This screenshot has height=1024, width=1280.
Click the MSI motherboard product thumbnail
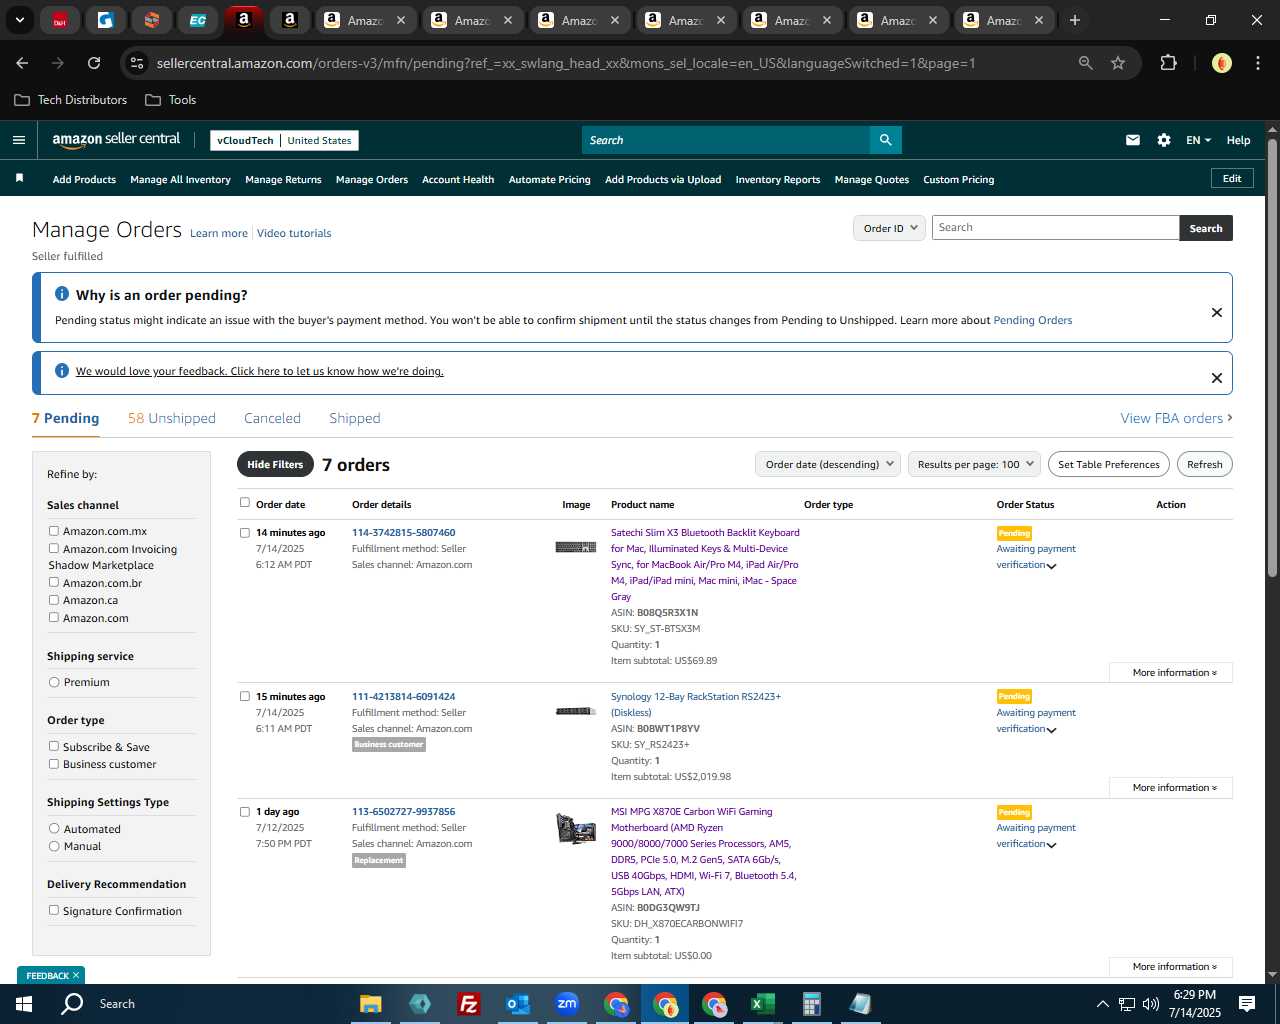(x=576, y=828)
